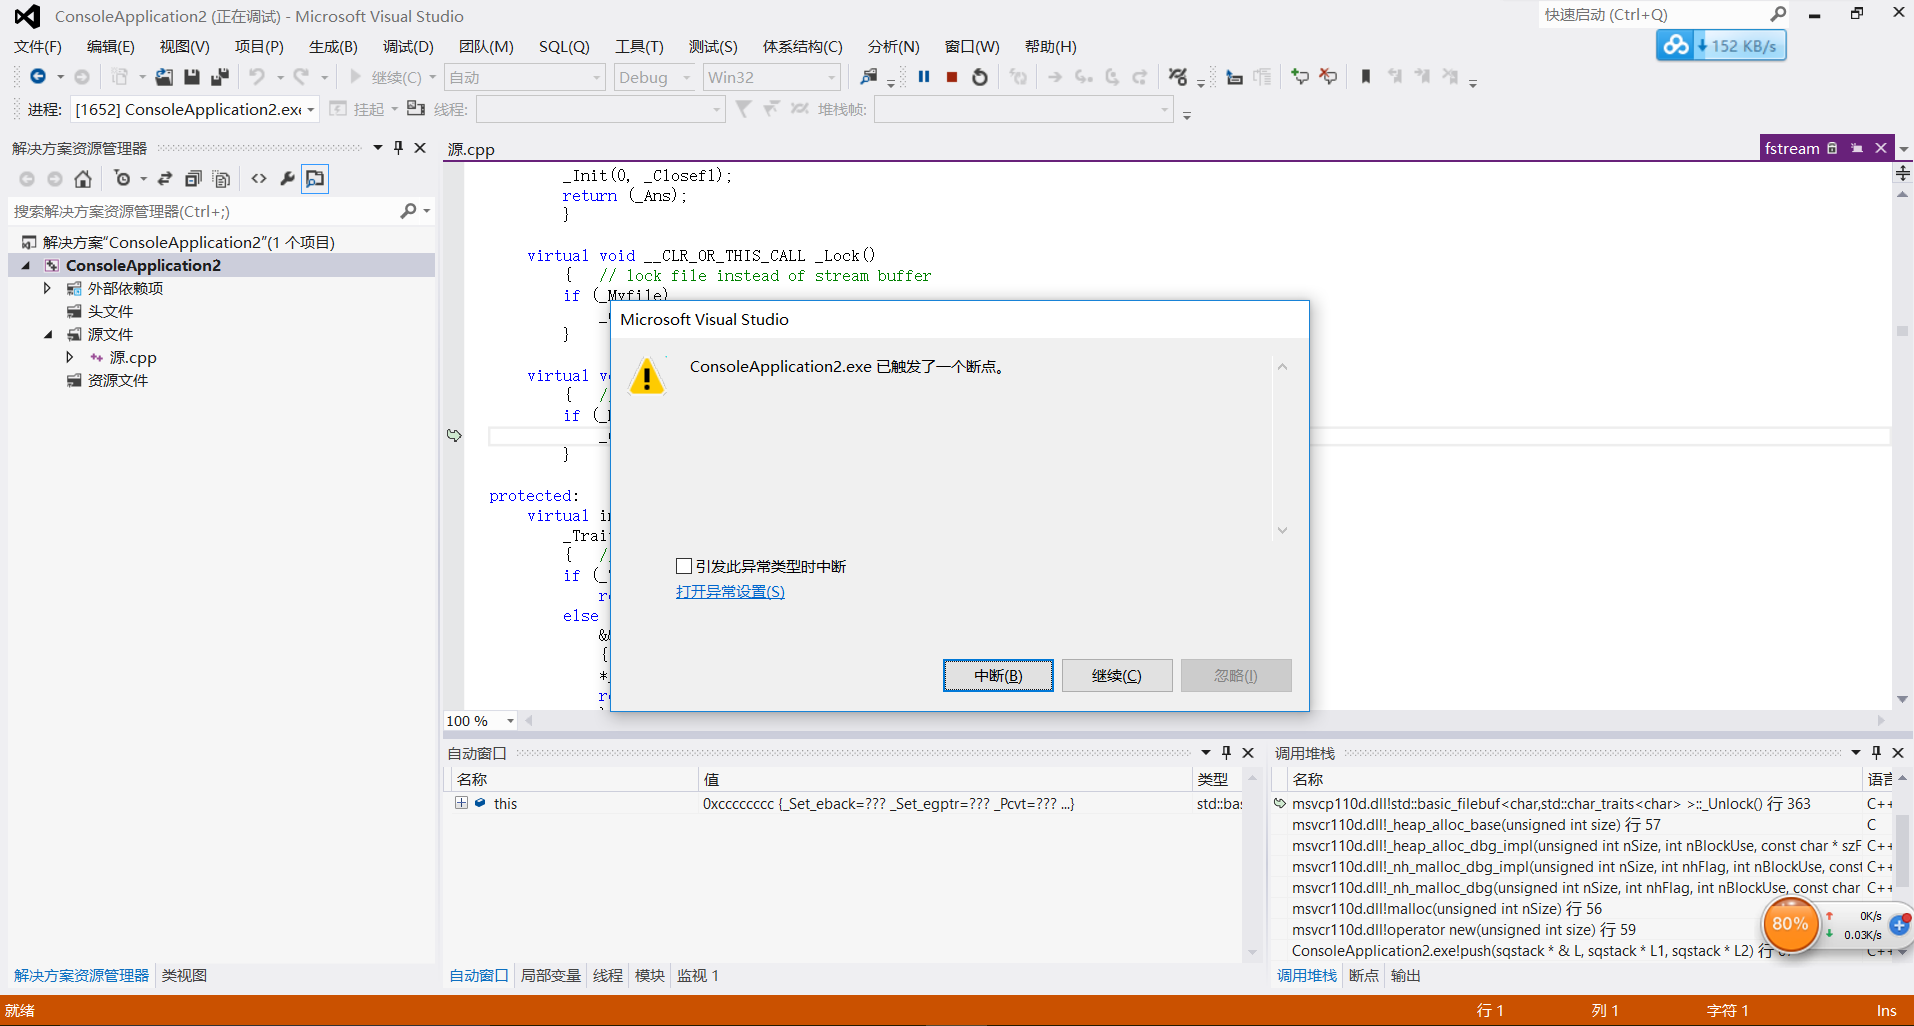
Task: Click the Open File toolbar icon
Action: [x=164, y=77]
